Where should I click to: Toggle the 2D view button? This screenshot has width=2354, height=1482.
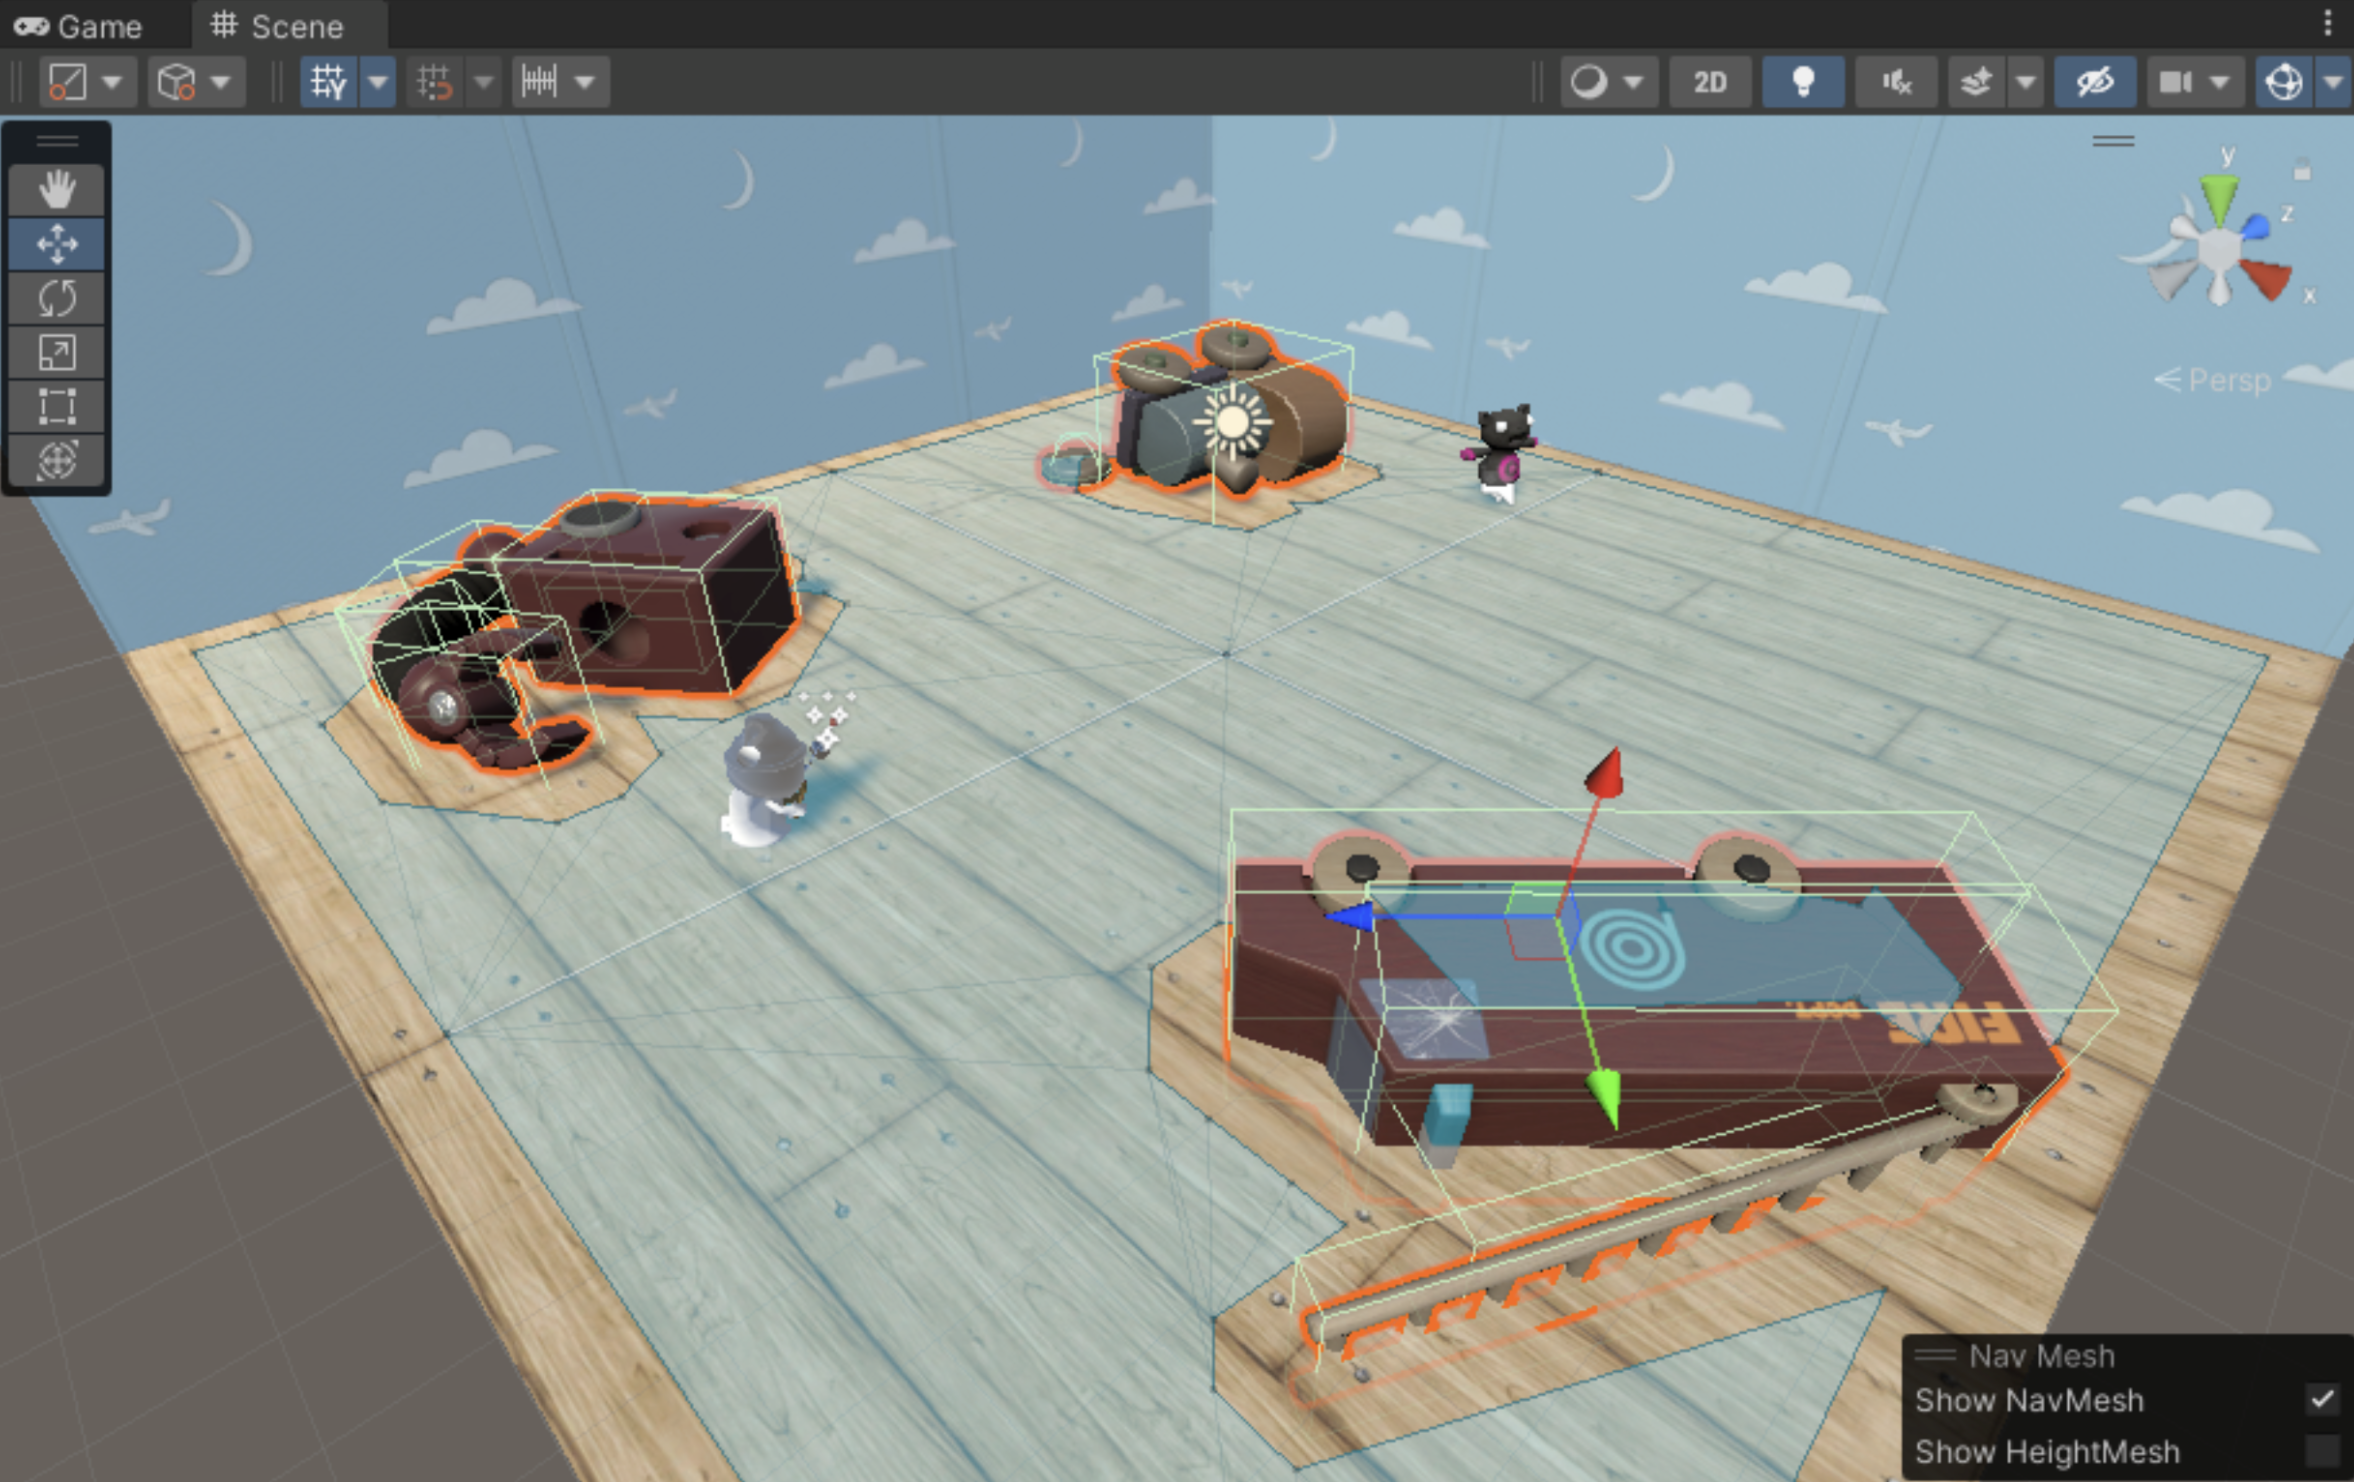tap(1710, 82)
